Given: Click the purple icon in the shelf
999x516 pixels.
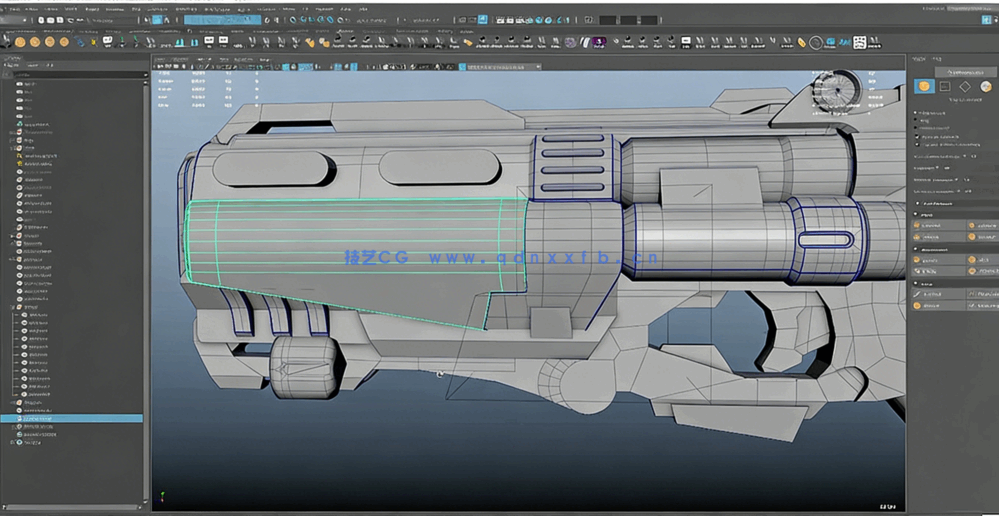Looking at the screenshot, I should [x=598, y=42].
